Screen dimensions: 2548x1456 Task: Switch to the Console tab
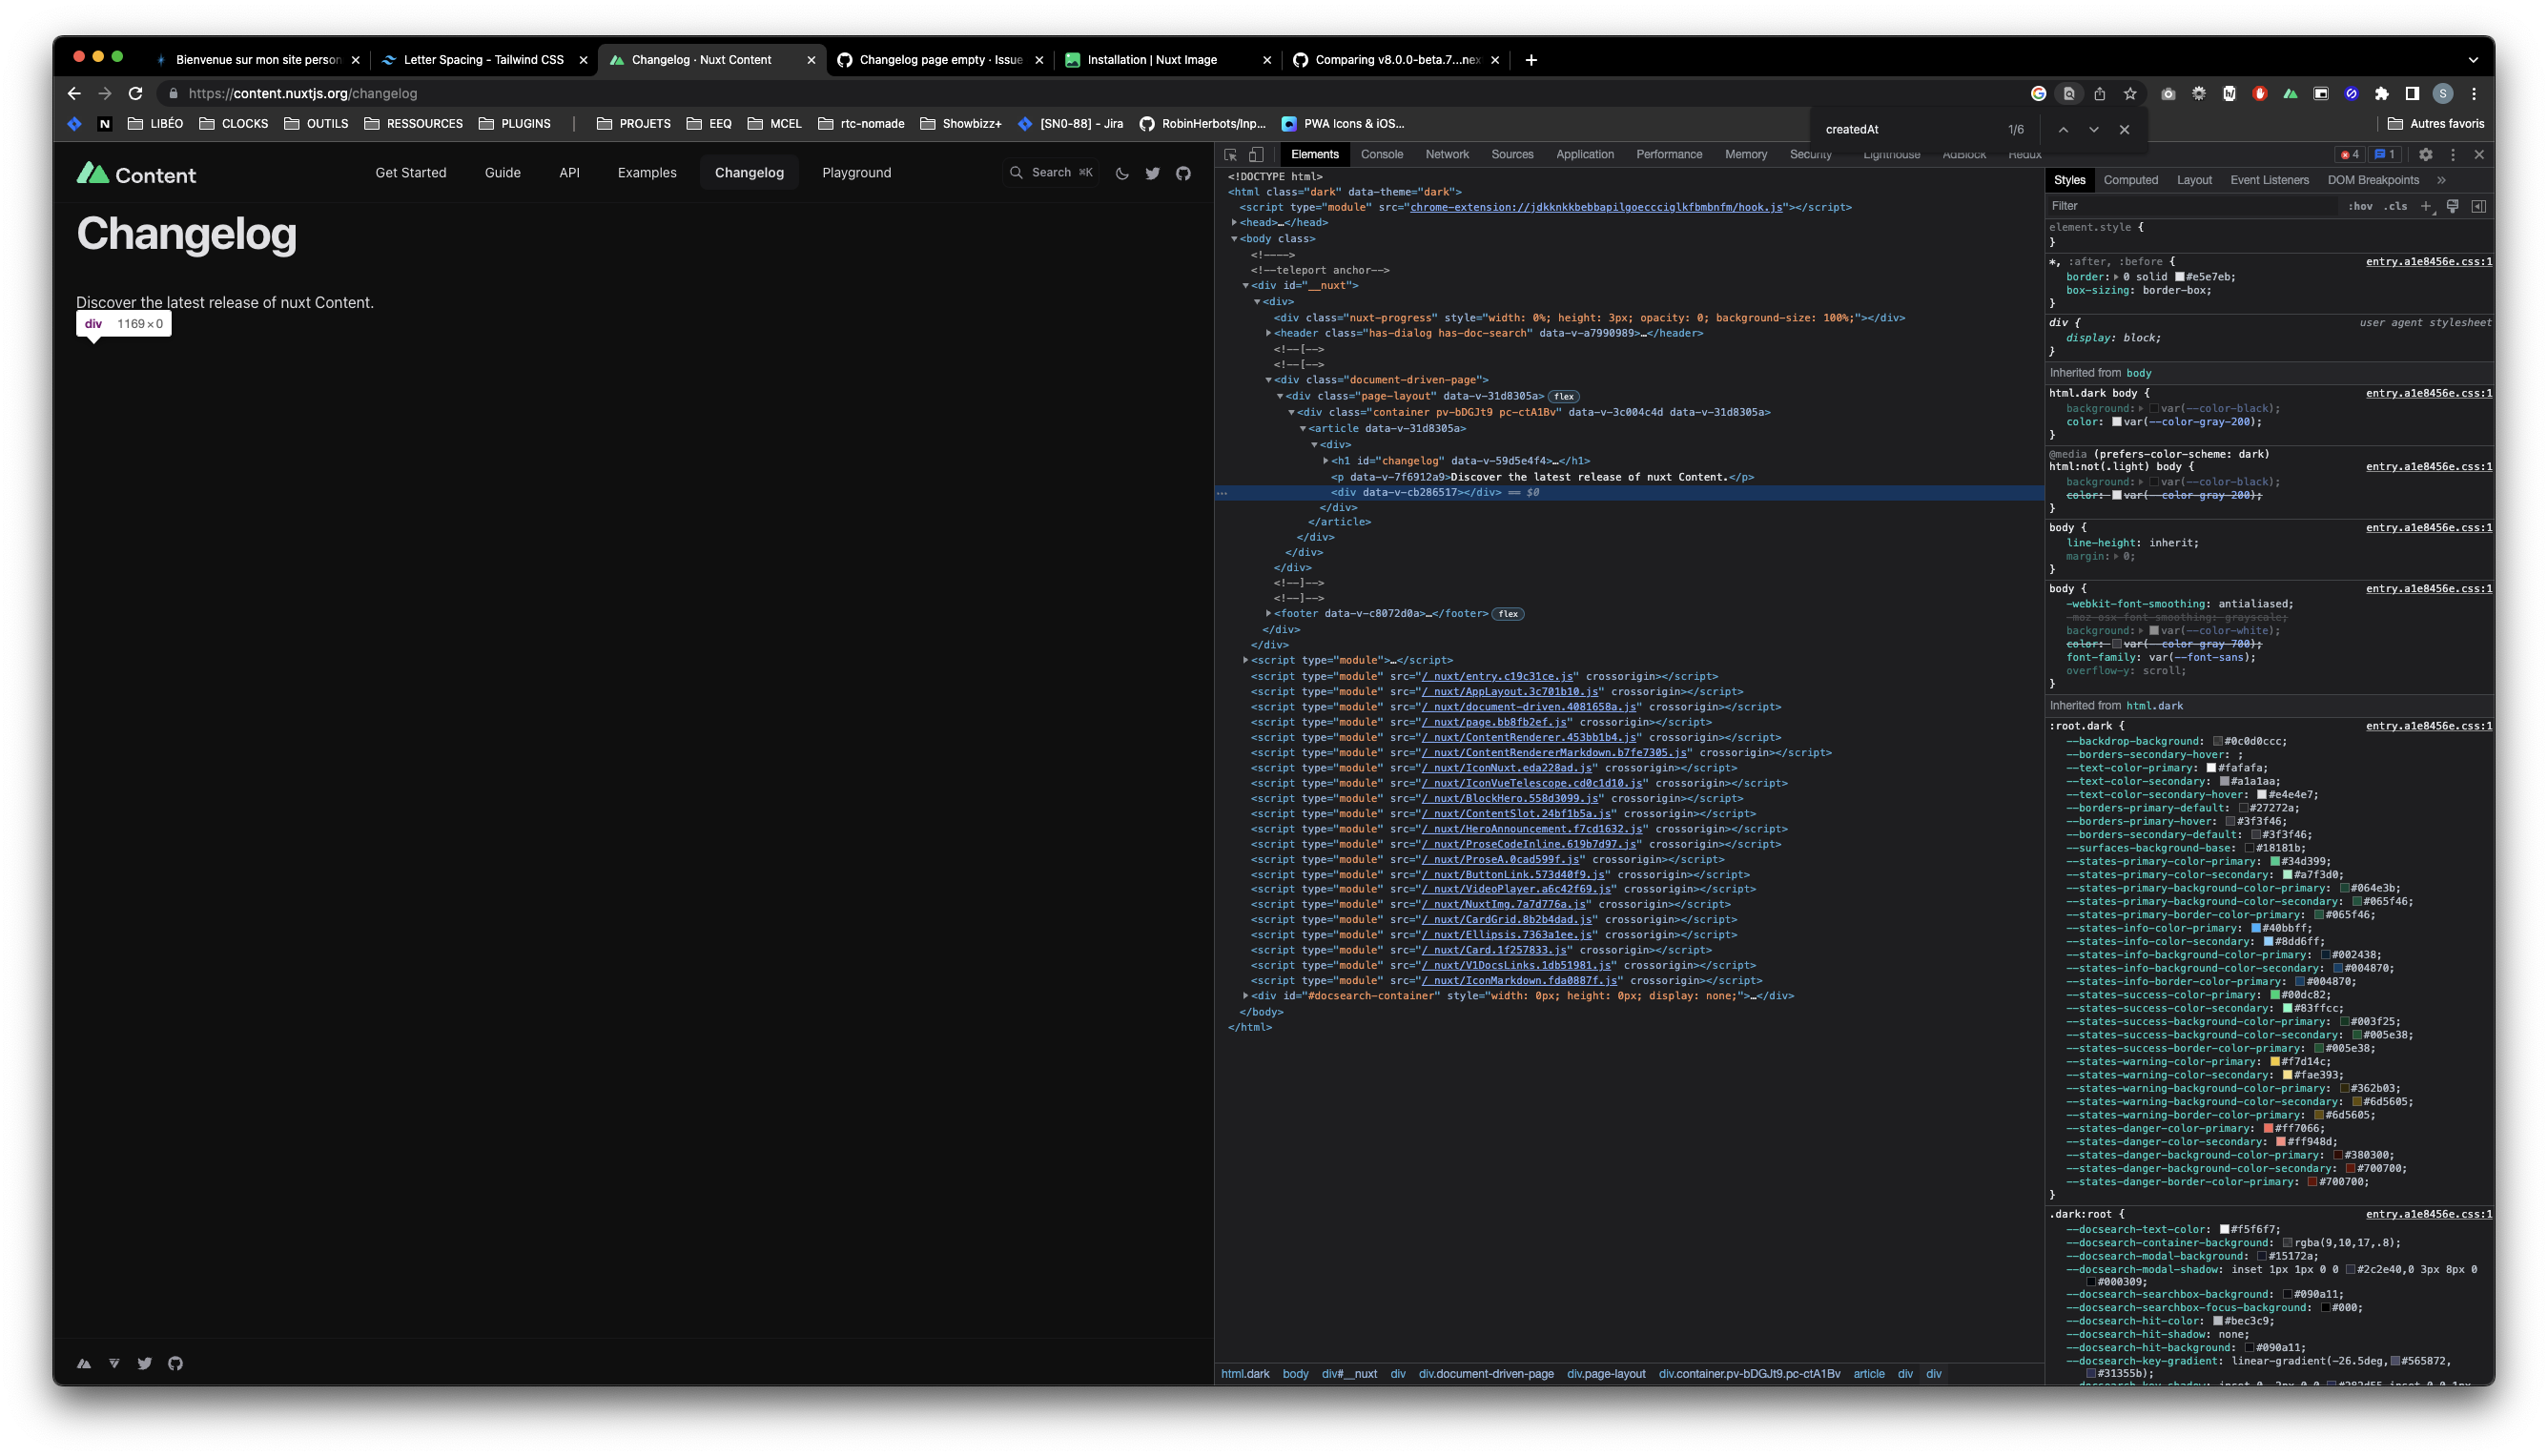click(x=1381, y=155)
